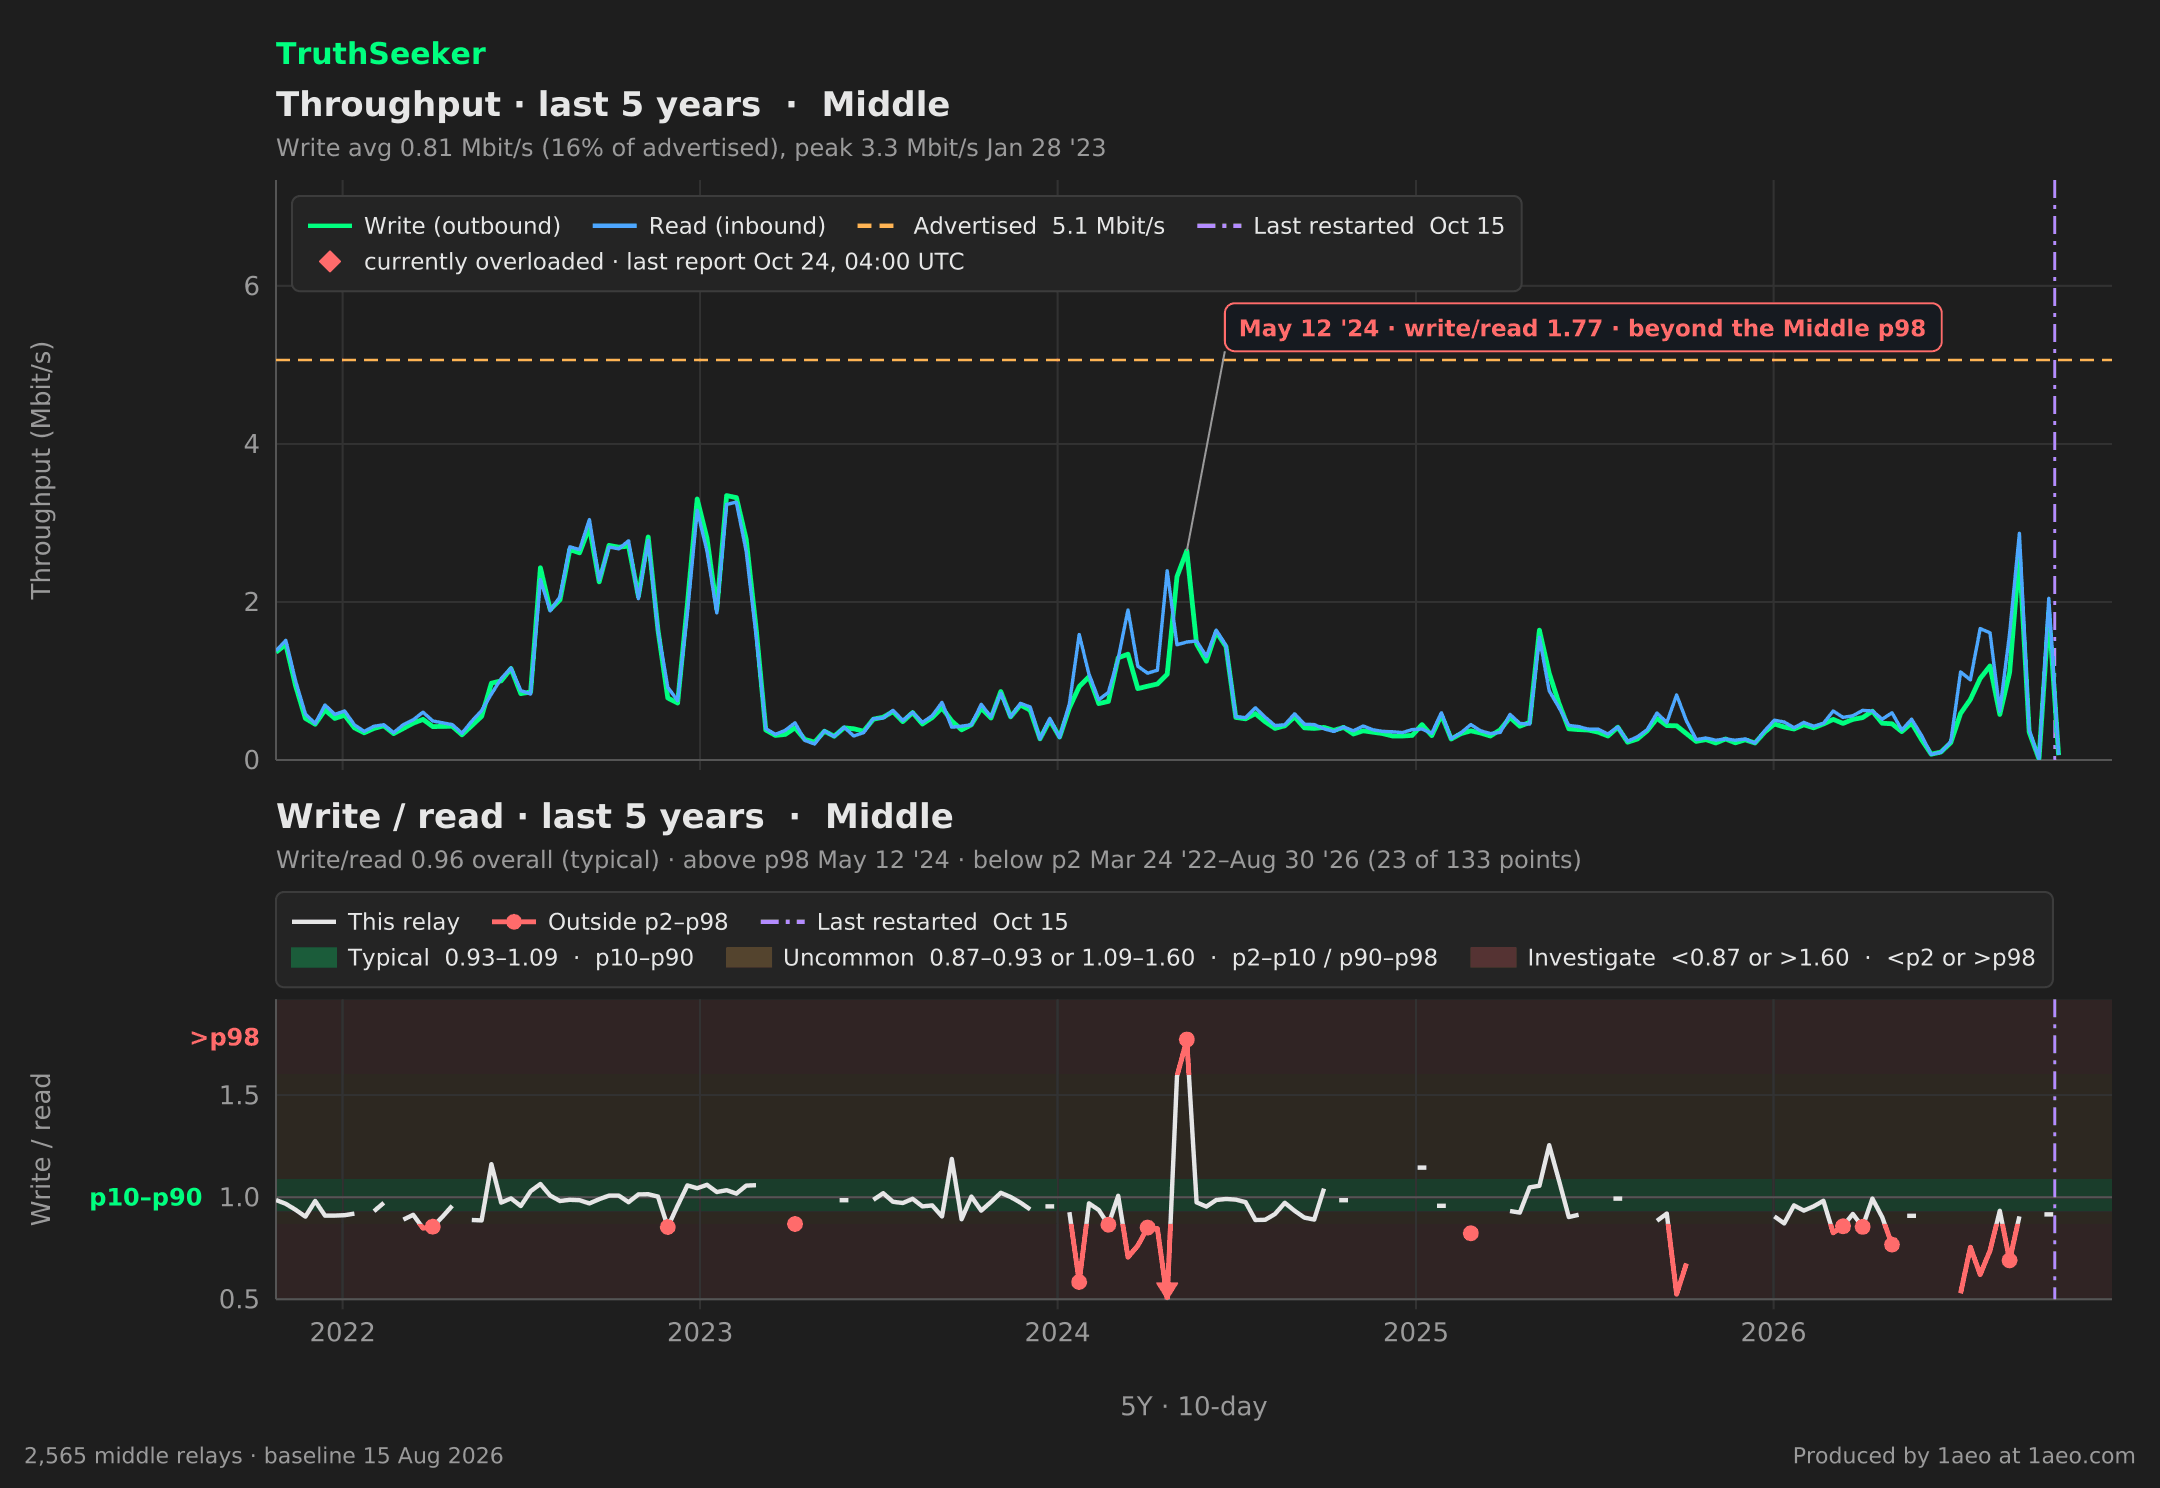Screen dimensions: 2160x1488
Task: Click the red diamond overloaded legend icon
Action: [x=329, y=262]
